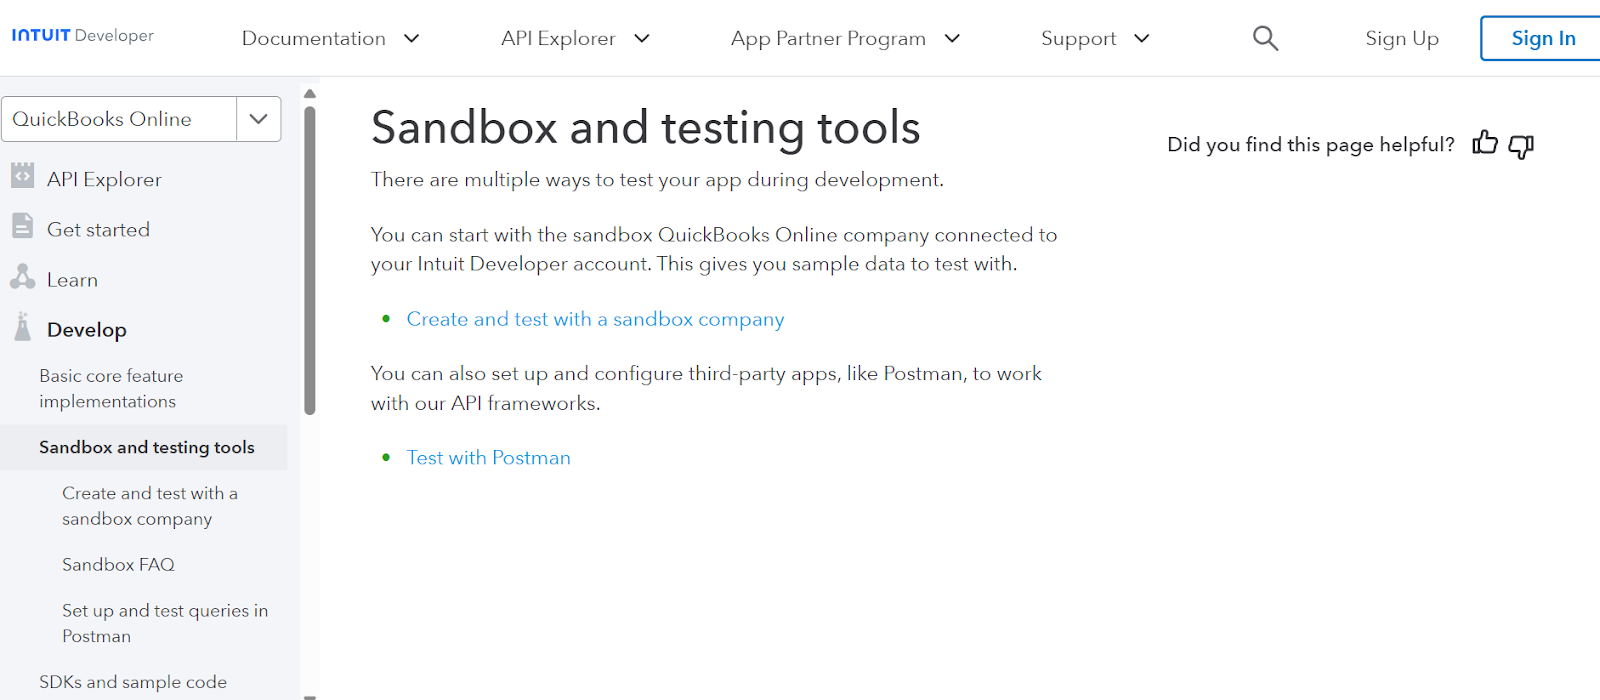Screen dimensions: 1600x700
Task: Select Sandbox and testing tools sidebar item
Action: (x=144, y=447)
